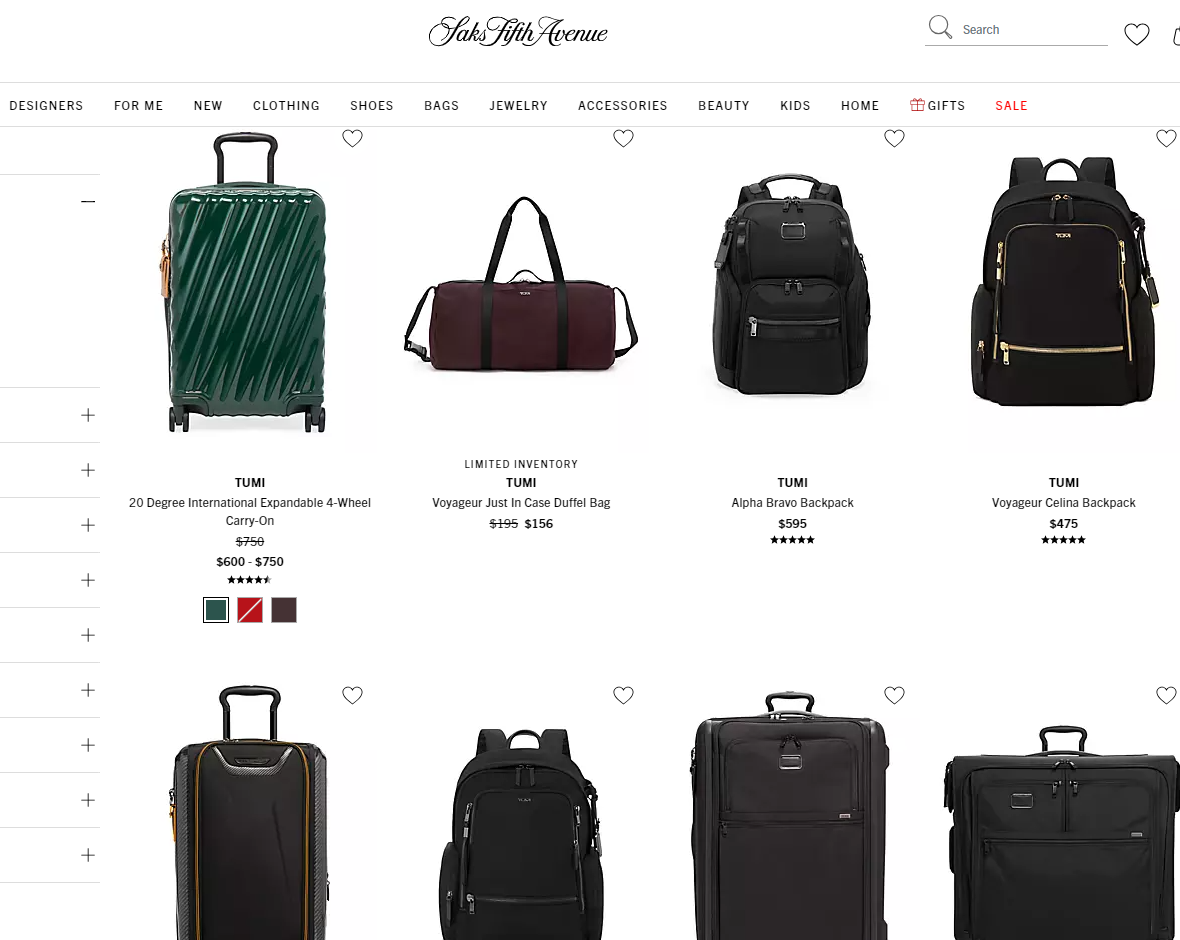Screen dimensions: 1180x940
Task: Expand the first collapsed filter plus sign
Action: pos(88,415)
